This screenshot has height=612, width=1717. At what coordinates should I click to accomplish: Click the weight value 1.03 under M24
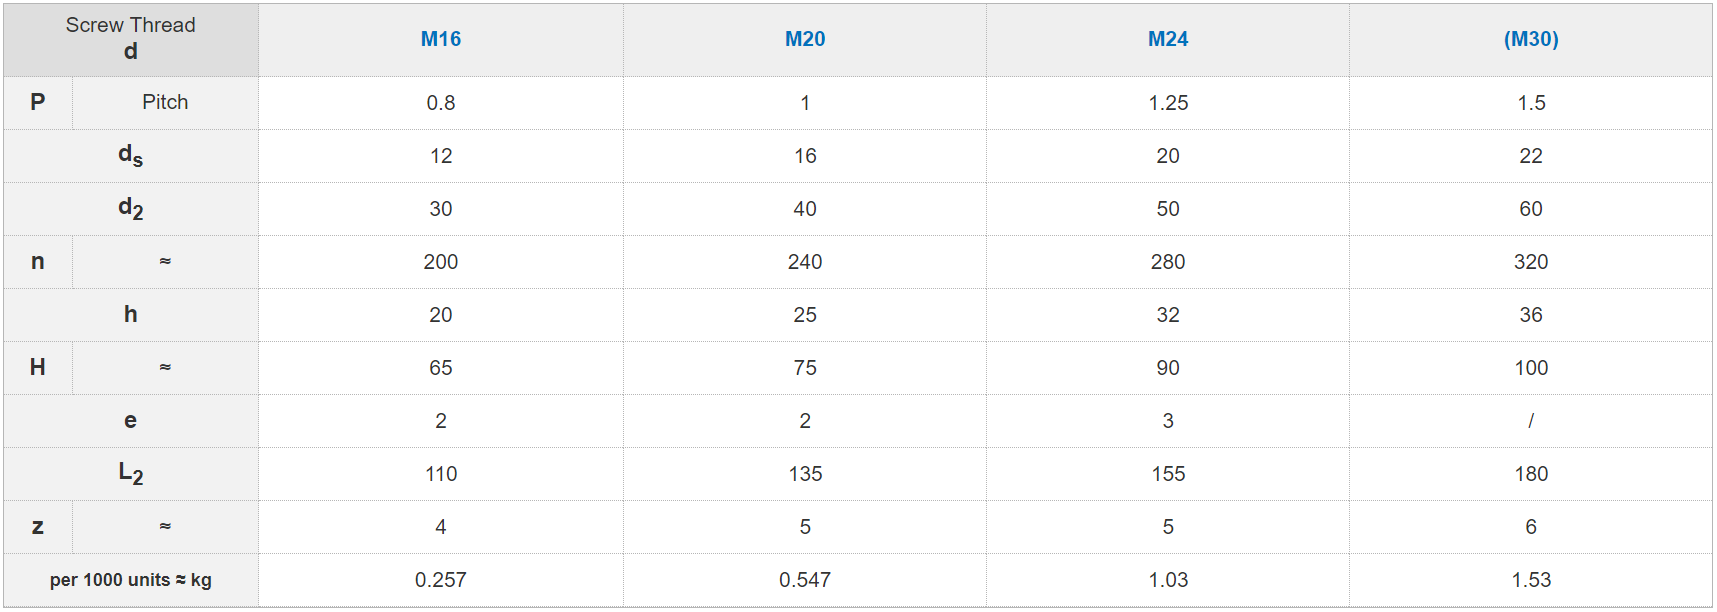coord(1168,580)
